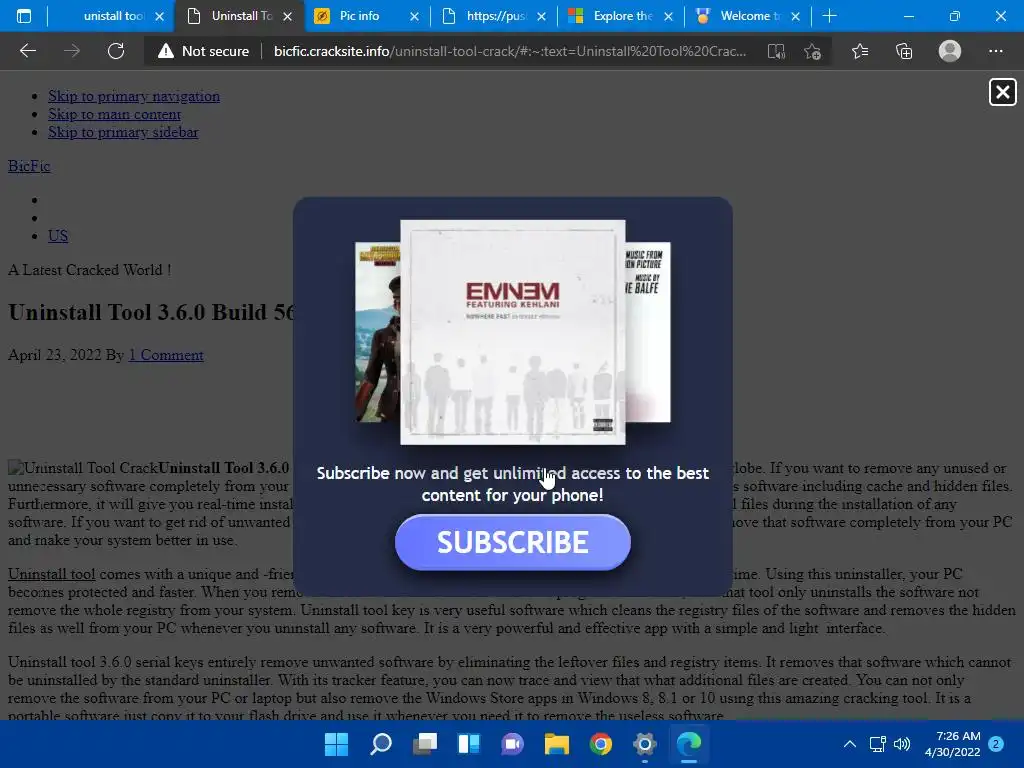Open the network status tray icon
Screen dimensions: 1024x768
click(x=878, y=744)
